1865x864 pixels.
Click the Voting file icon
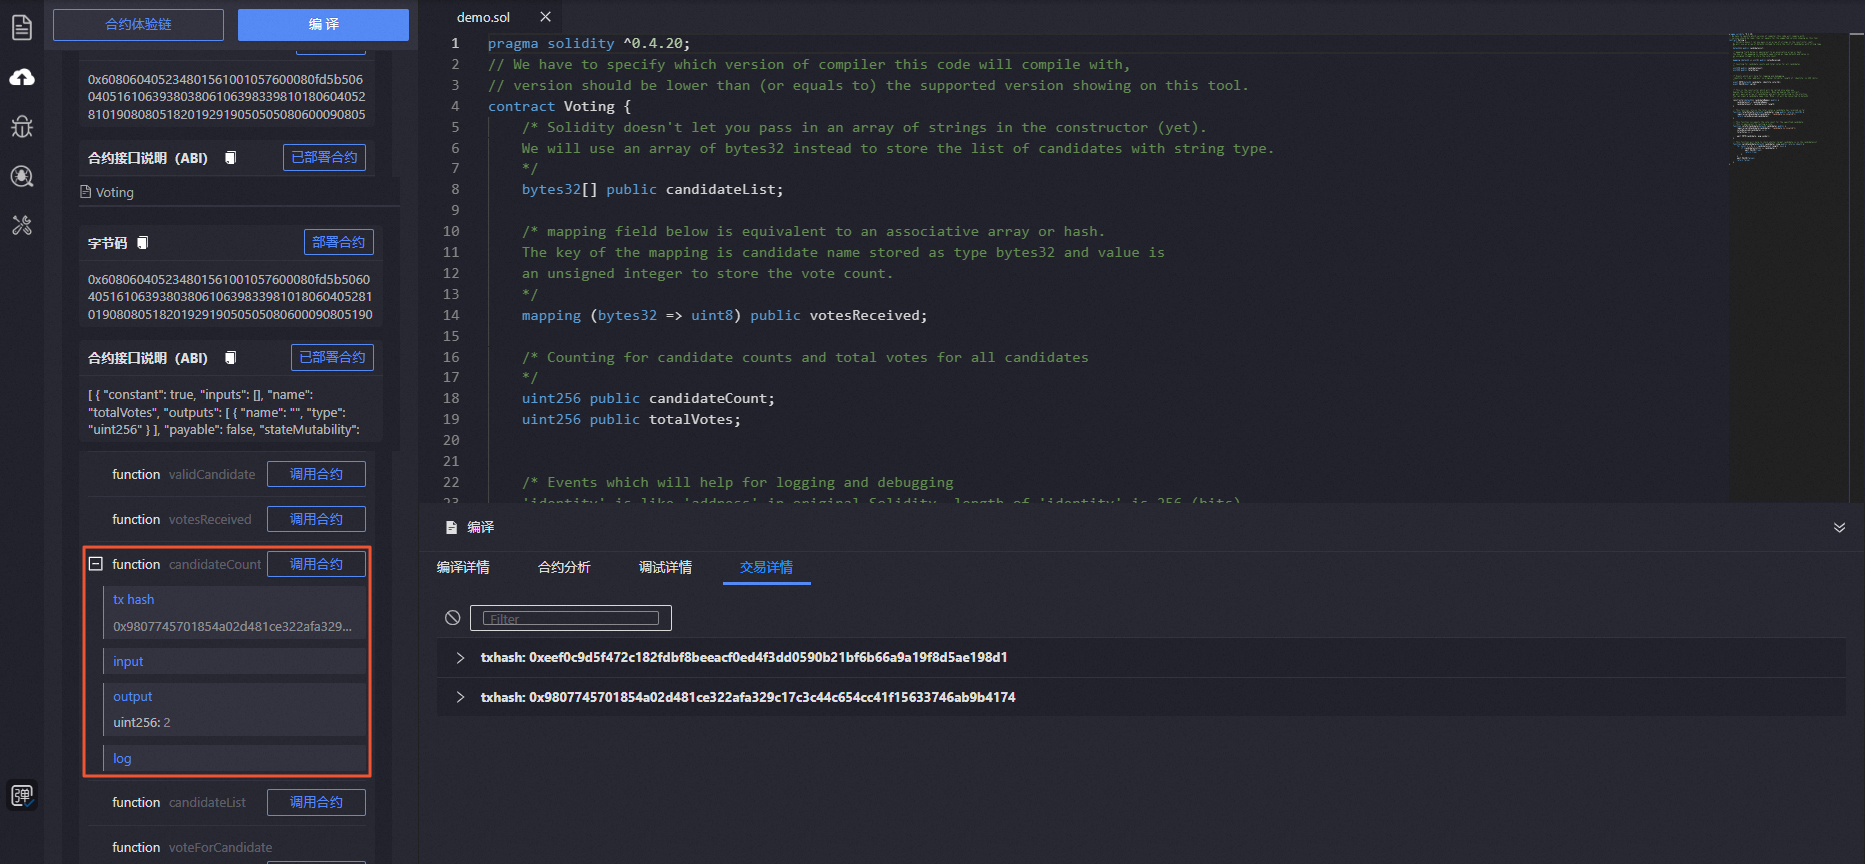point(86,192)
